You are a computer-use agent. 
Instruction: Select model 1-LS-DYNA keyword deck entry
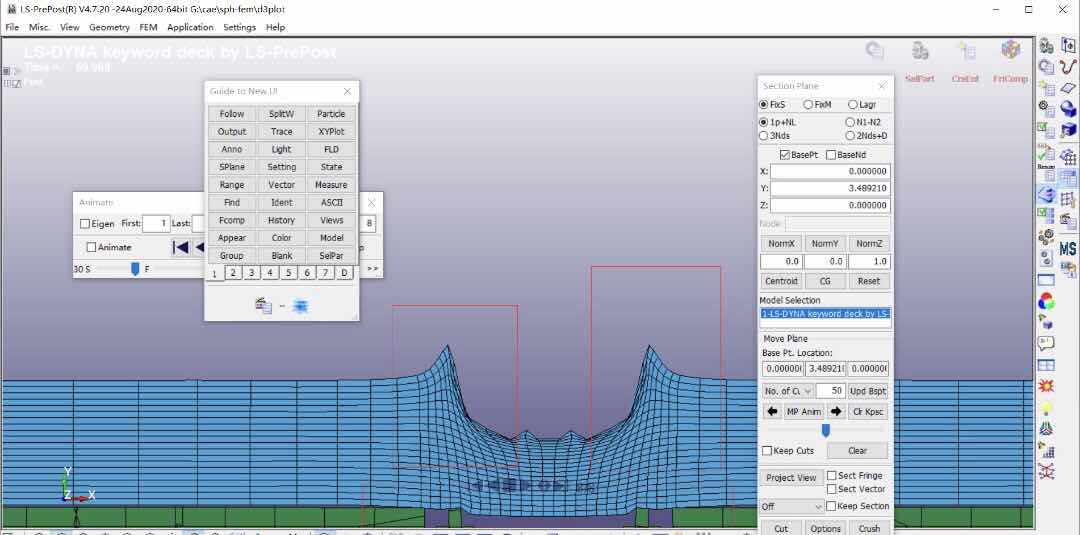(825, 313)
